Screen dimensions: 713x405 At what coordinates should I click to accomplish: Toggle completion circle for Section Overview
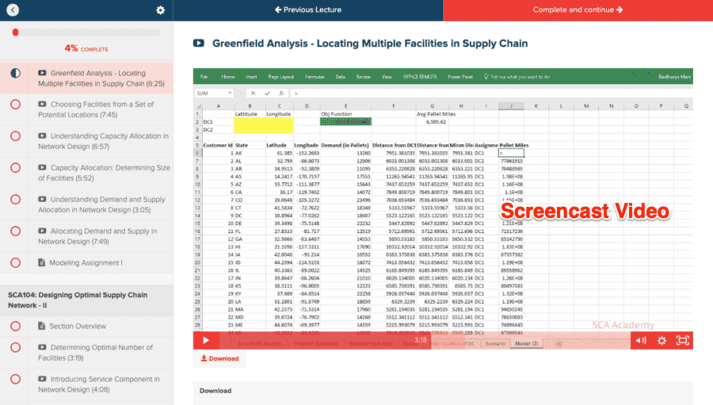pos(15,326)
